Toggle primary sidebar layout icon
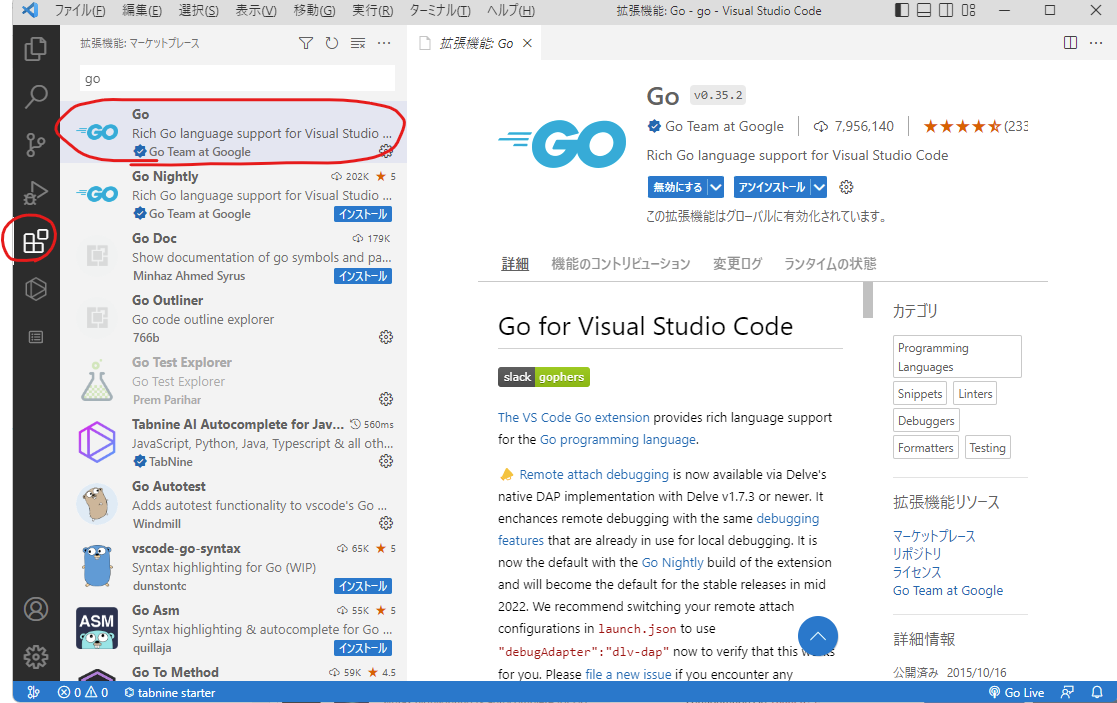 (902, 10)
